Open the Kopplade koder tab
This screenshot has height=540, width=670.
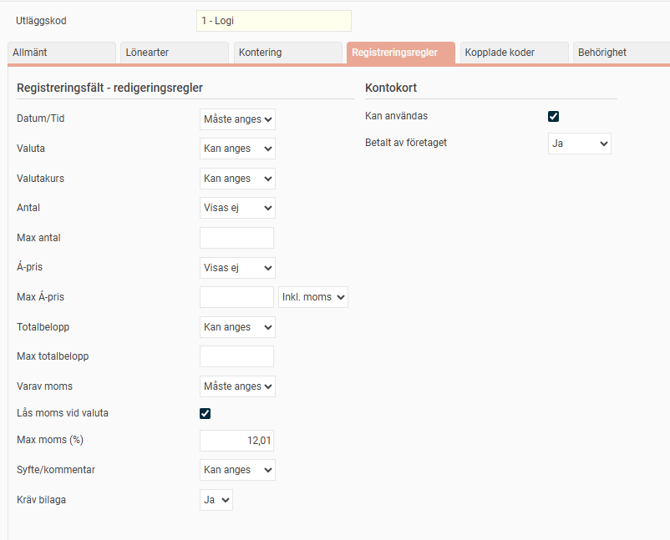tap(515, 52)
